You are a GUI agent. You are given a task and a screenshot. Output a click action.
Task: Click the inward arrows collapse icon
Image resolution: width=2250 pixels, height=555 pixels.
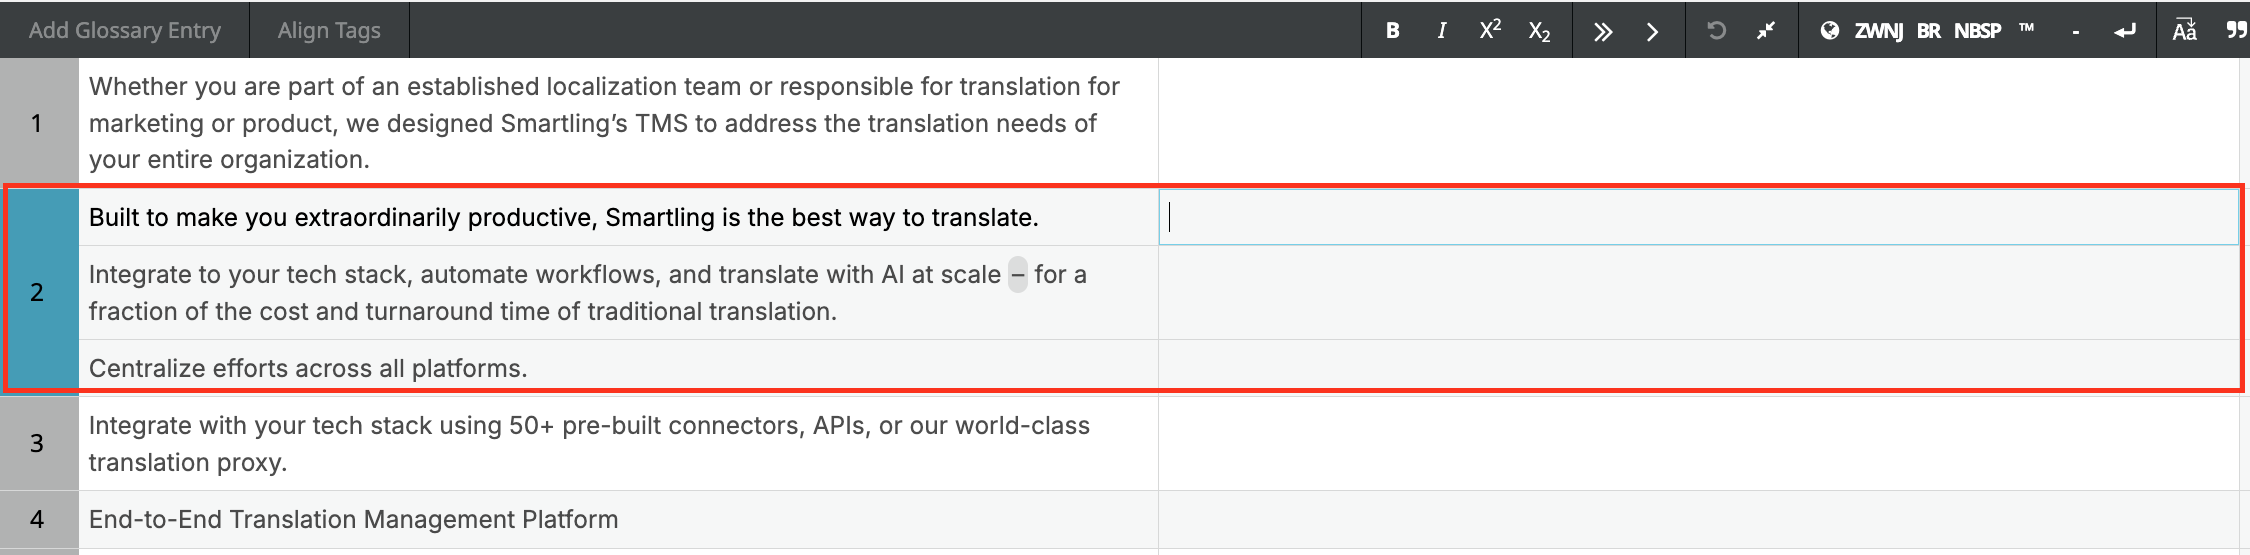(x=1766, y=31)
